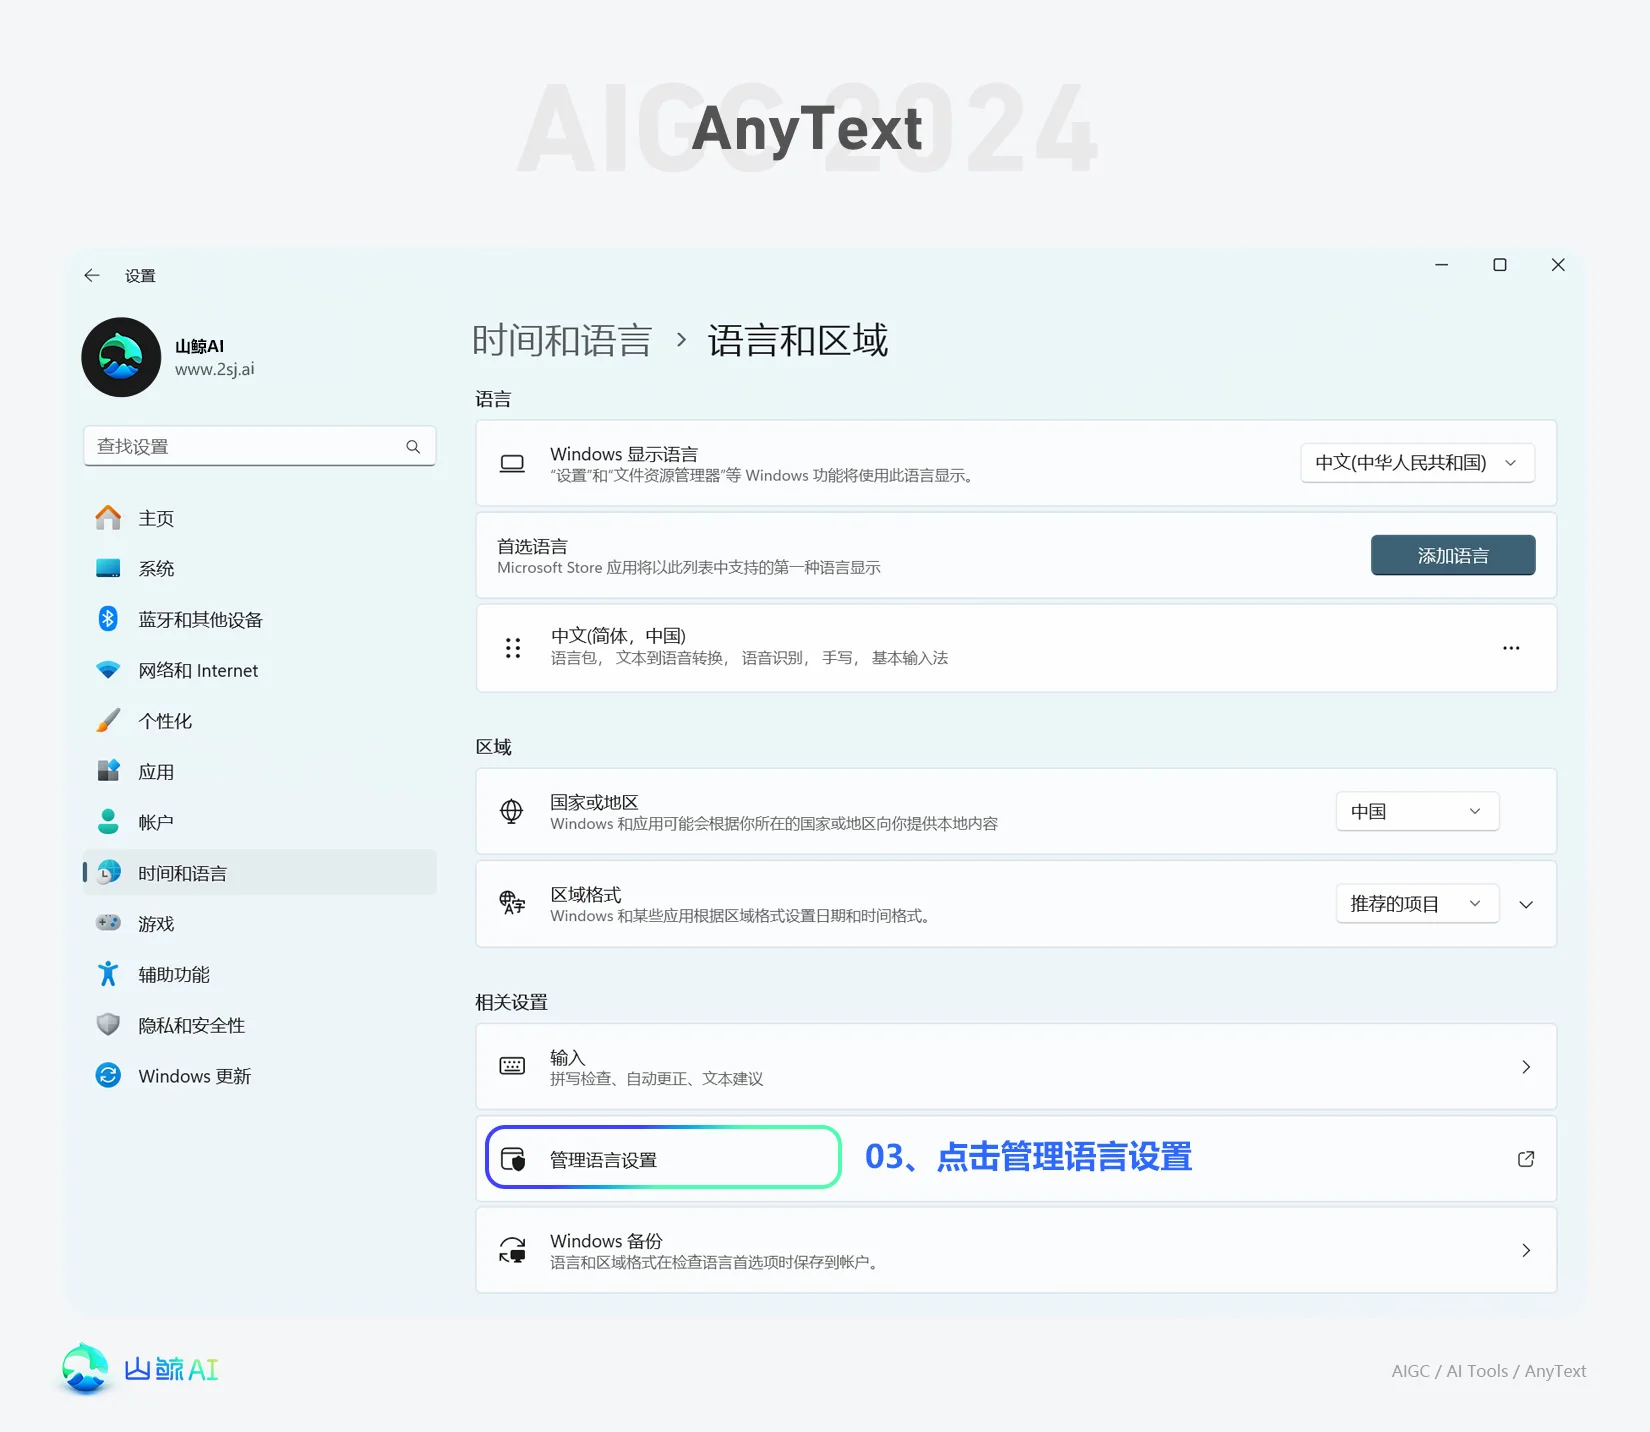Click the Windows 备份 sync icon
Viewport: 1650px width, 1432px height.
[512, 1250]
